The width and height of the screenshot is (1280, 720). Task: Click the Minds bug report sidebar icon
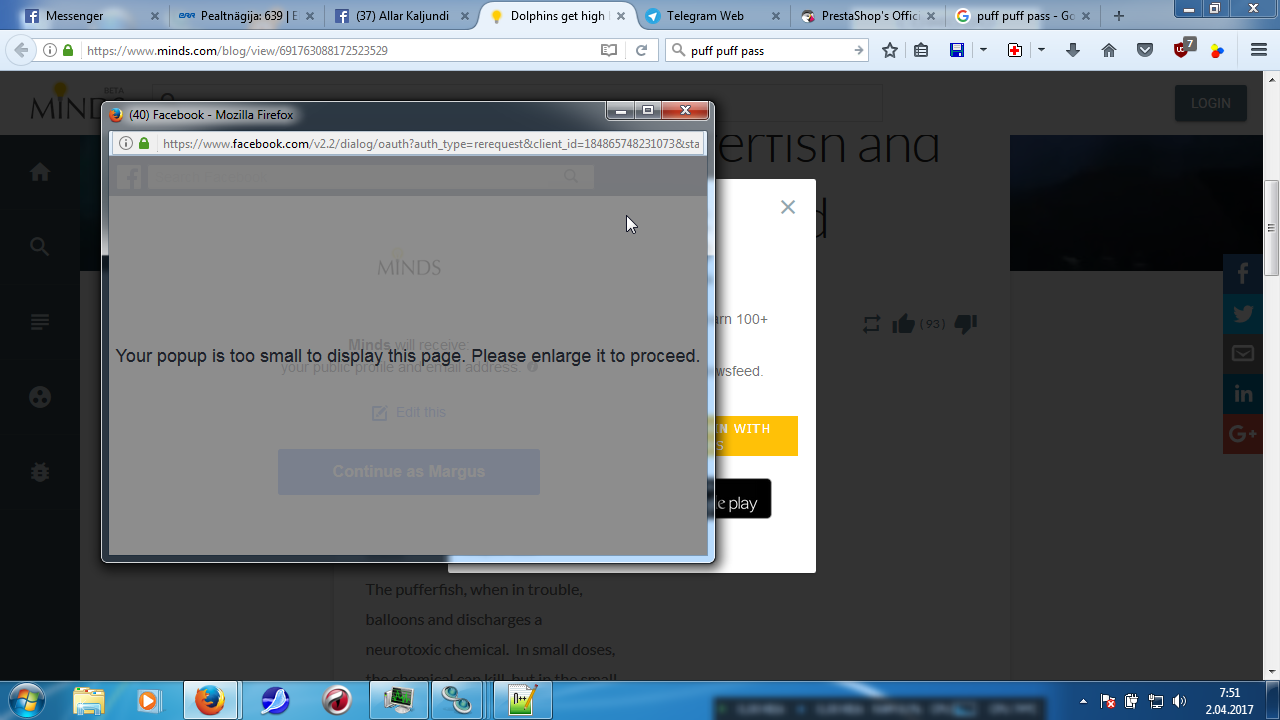(40, 471)
